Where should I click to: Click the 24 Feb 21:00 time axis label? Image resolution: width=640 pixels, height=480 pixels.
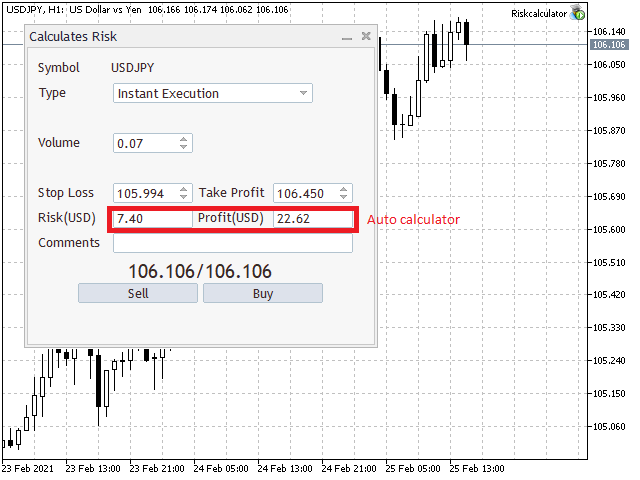click(x=349, y=469)
